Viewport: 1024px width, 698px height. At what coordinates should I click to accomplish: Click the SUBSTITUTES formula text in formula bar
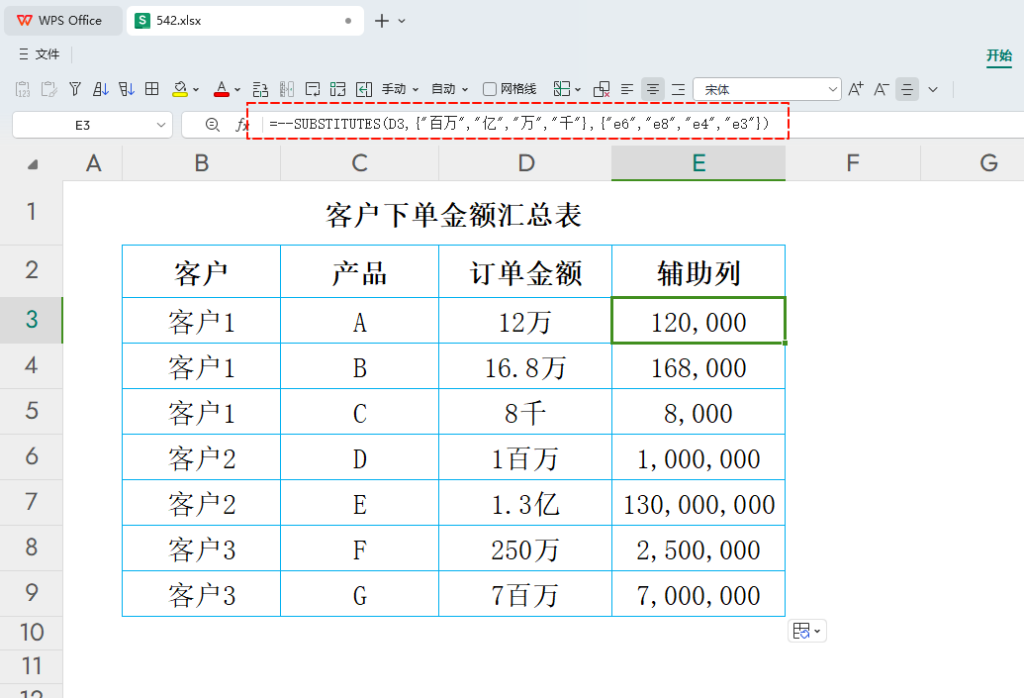[x=519, y=123]
